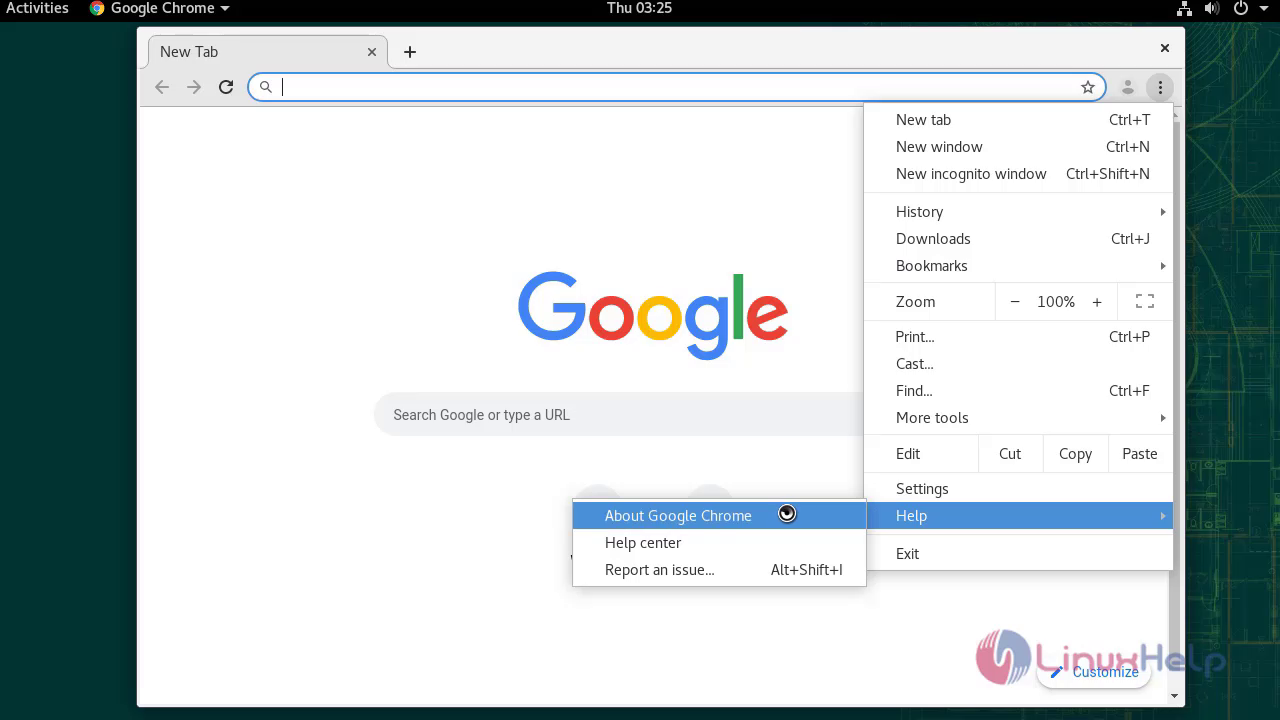The height and width of the screenshot is (720, 1280).
Task: Click the volume icon in top bar
Action: [1212, 9]
